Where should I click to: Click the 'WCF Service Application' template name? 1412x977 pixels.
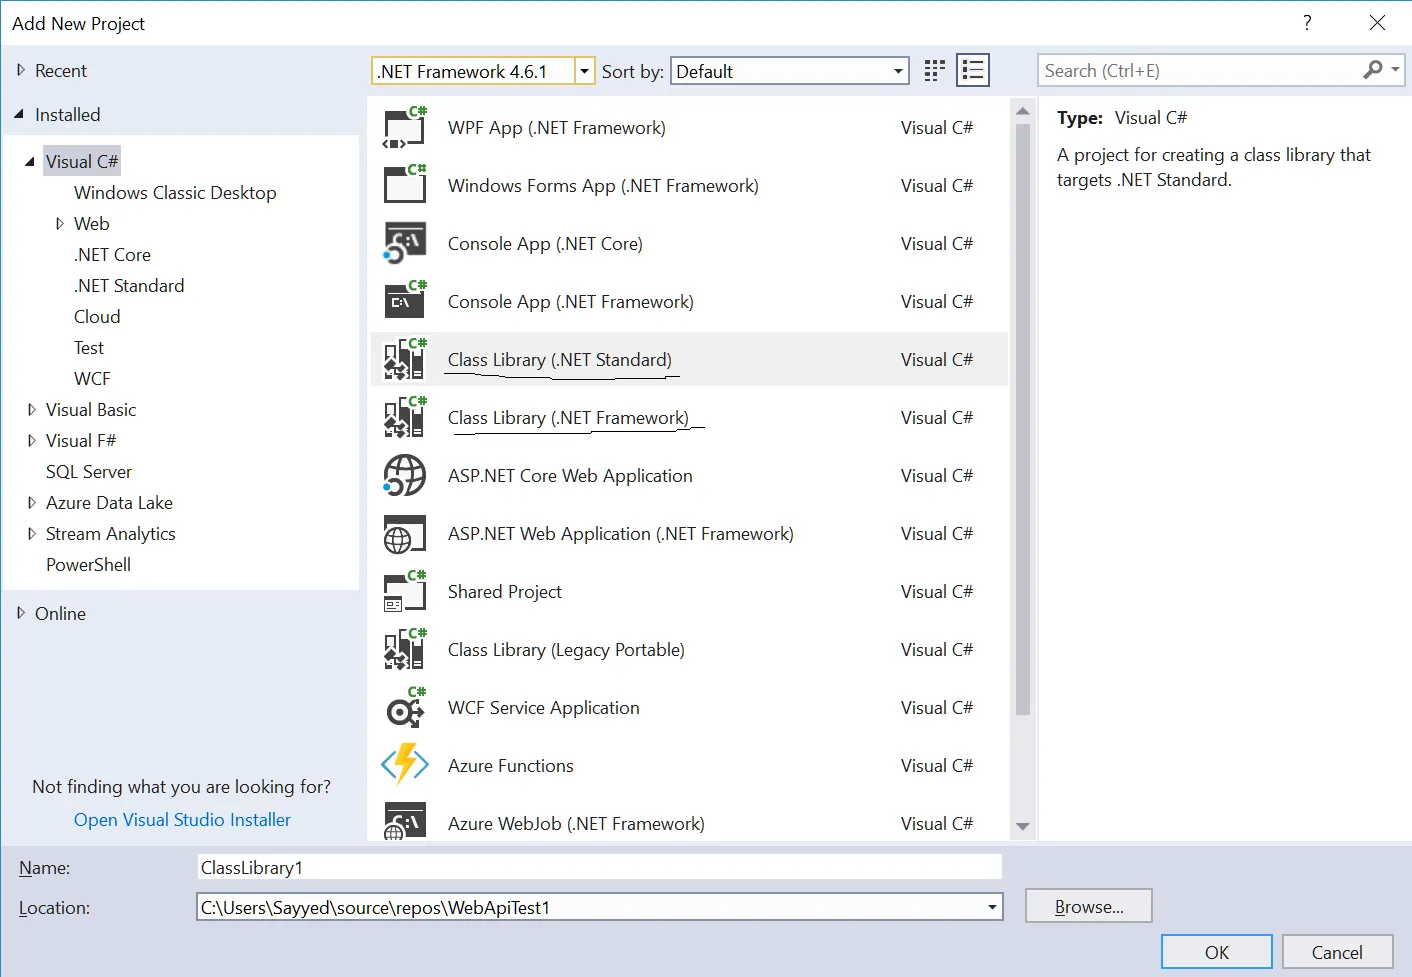[x=544, y=708]
